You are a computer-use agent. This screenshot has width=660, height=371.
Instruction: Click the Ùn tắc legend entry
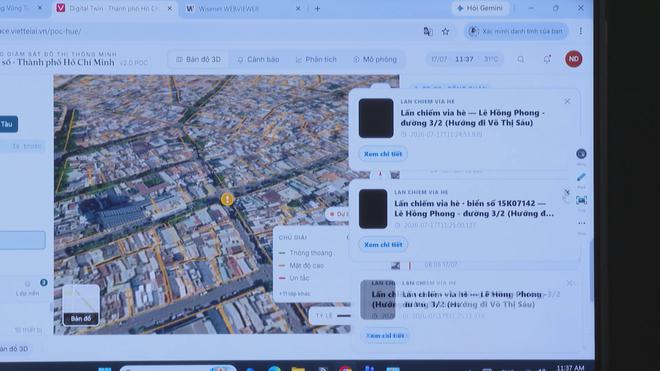(x=294, y=278)
